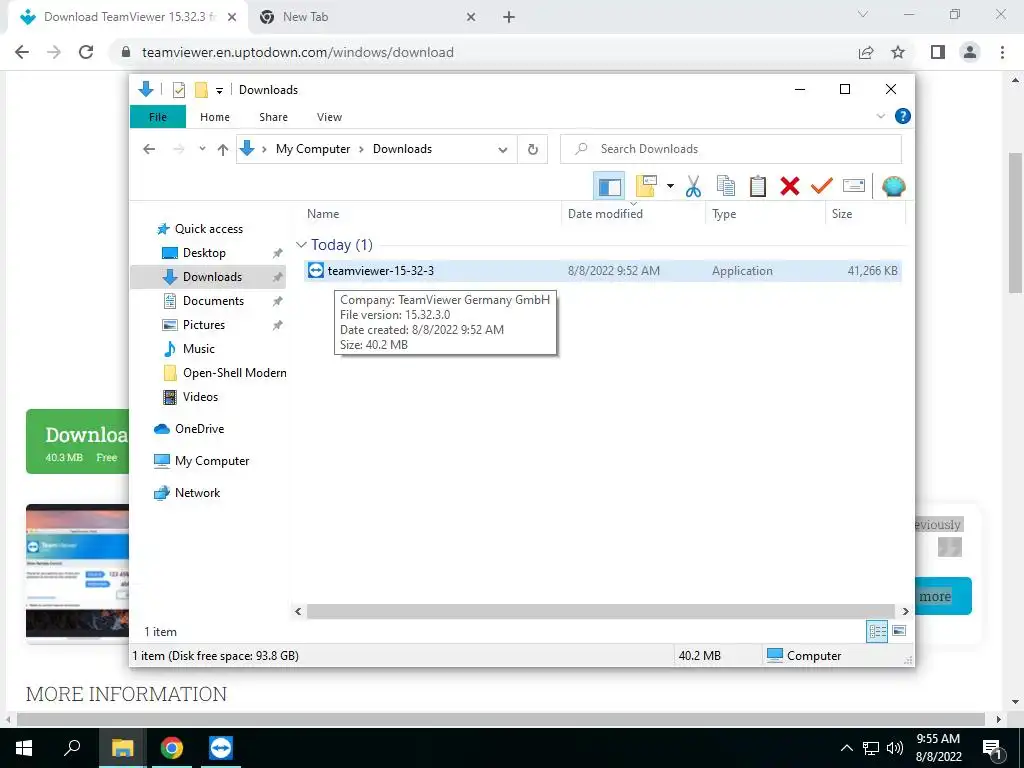Image resolution: width=1024 pixels, height=768 pixels.
Task: Click the New folder quick access icon
Action: click(201, 90)
